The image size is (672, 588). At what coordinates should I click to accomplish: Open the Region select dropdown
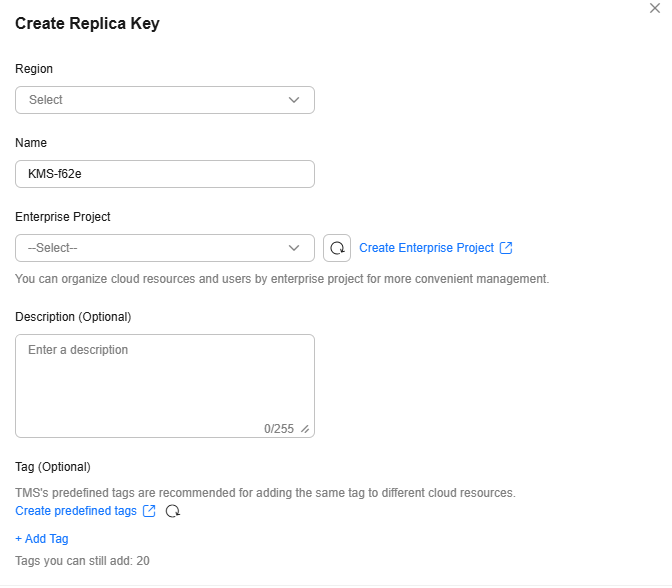(x=165, y=100)
